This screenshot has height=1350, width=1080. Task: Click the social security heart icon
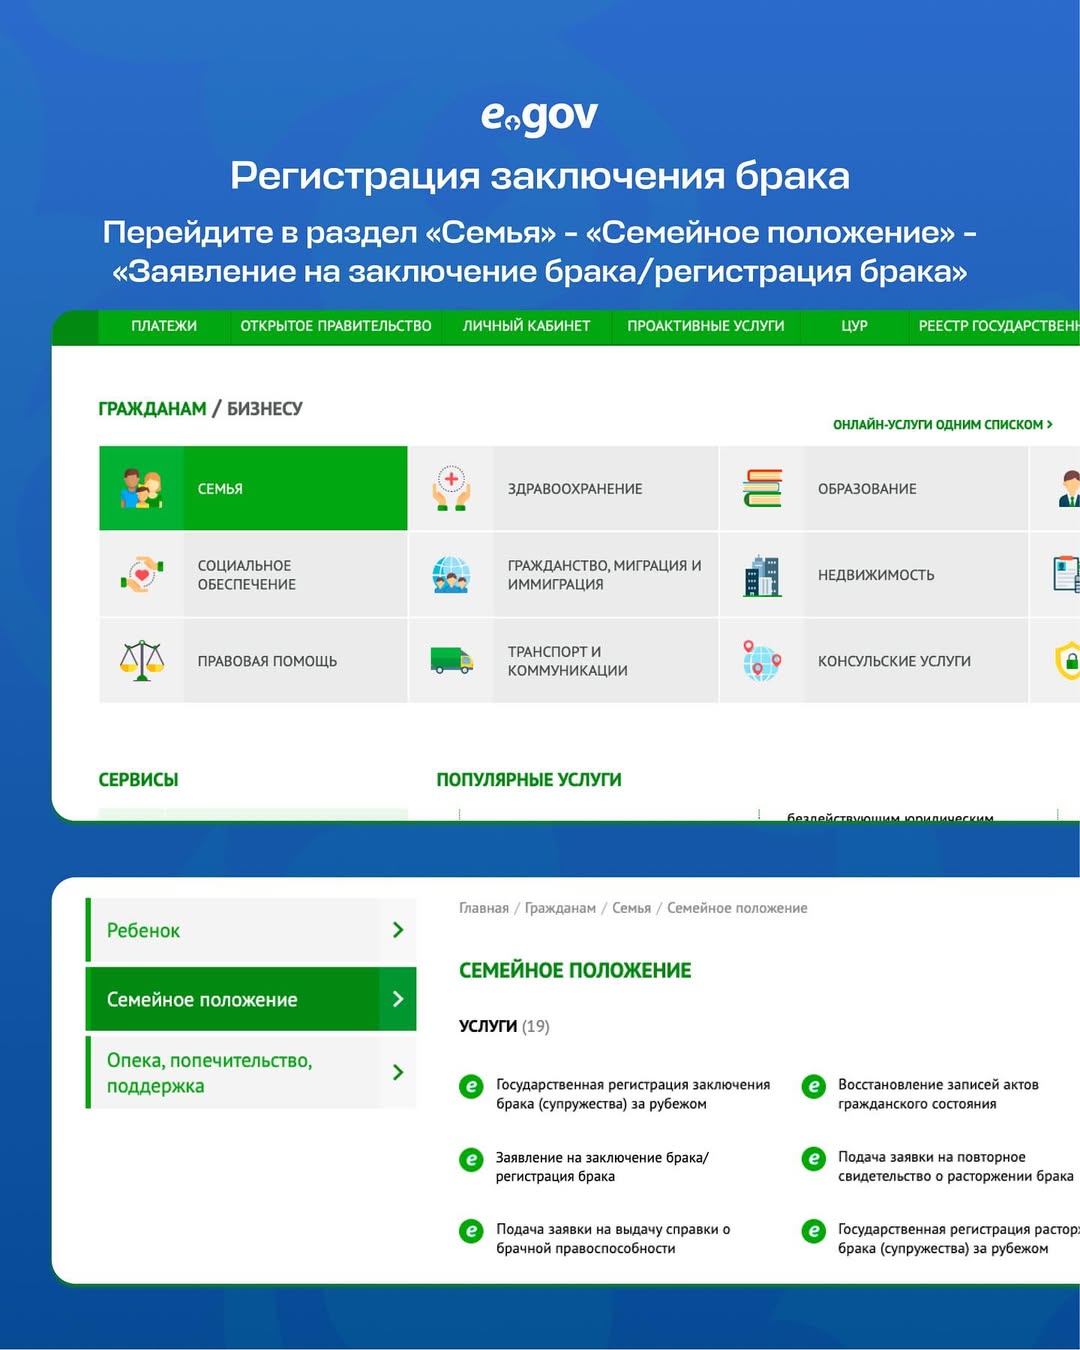[x=141, y=575]
